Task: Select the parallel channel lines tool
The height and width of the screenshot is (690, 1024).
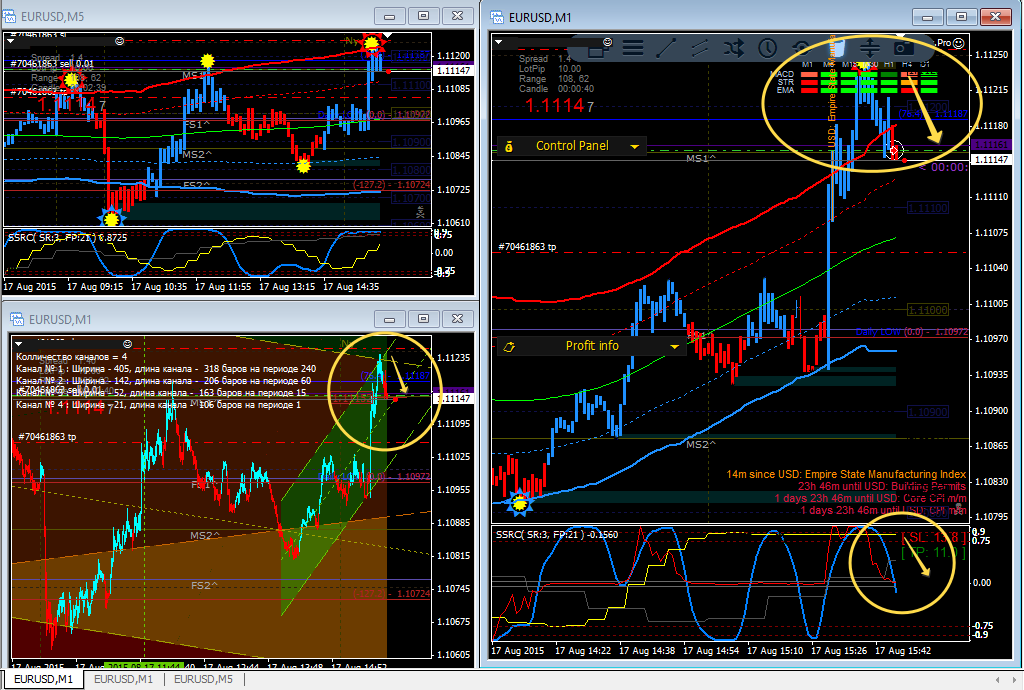Action: click(x=699, y=48)
